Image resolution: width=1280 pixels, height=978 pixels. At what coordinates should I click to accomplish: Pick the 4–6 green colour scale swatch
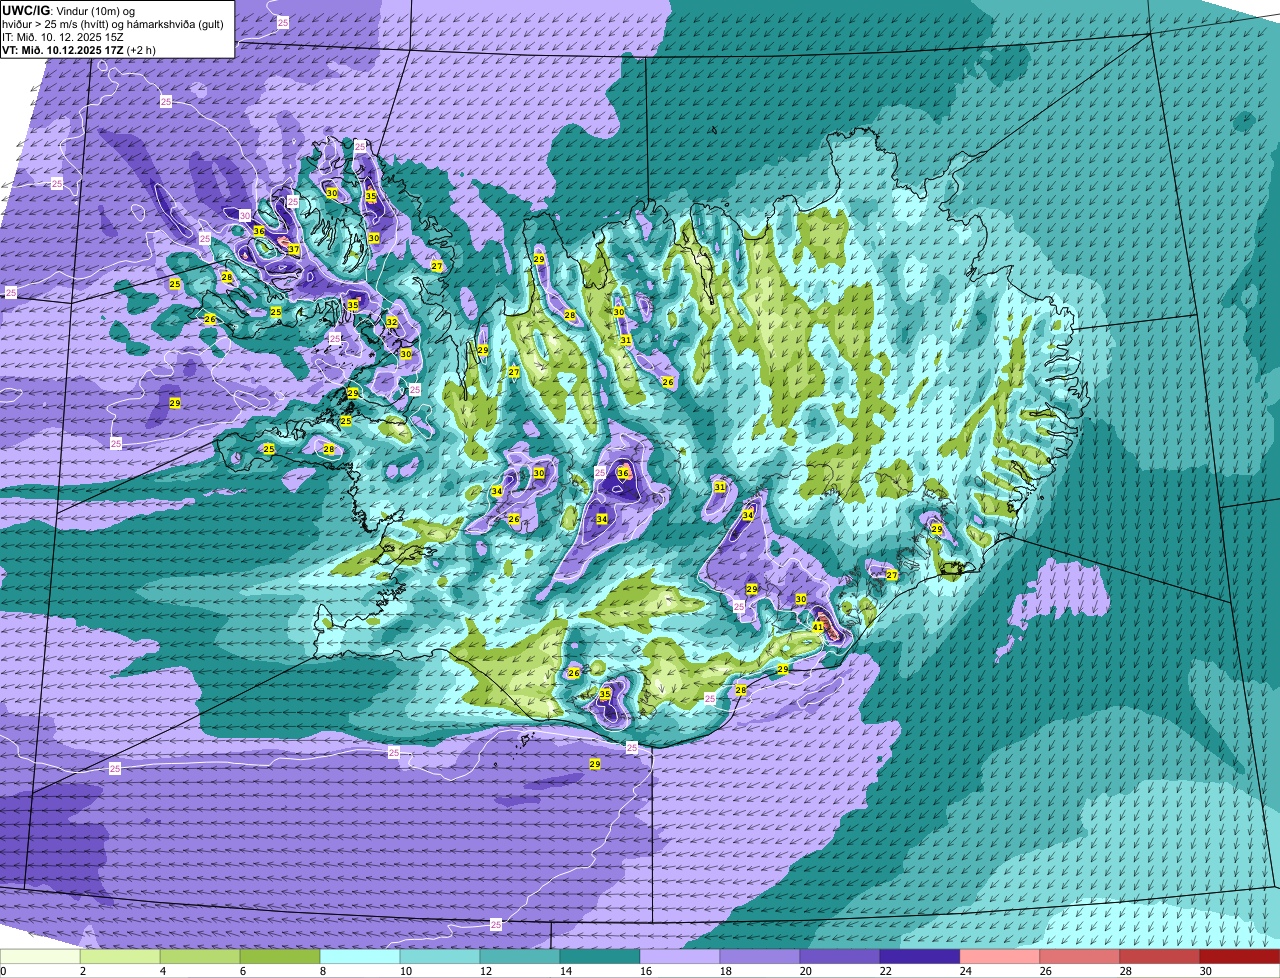[x=200, y=957]
